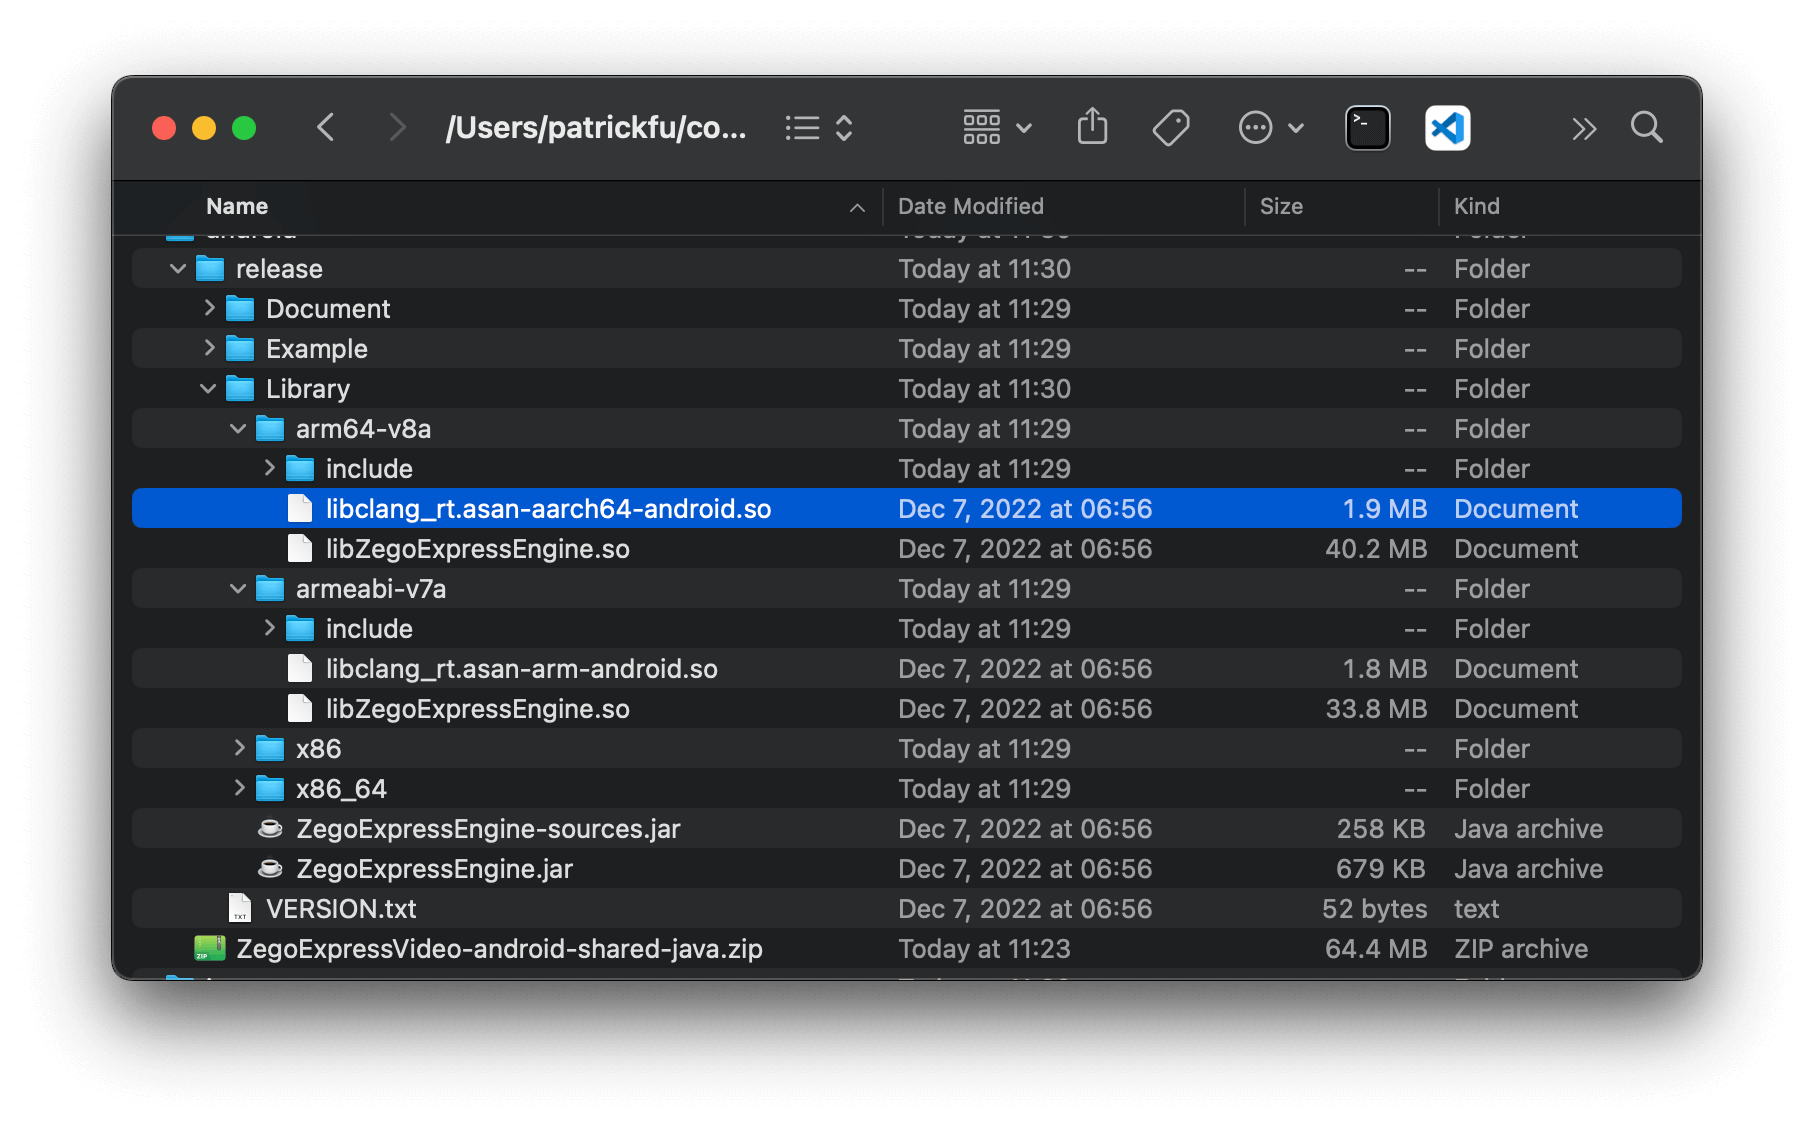This screenshot has height=1128, width=1814.
Task: Click the window path title /Users/patrickfu/co...
Action: pos(596,128)
